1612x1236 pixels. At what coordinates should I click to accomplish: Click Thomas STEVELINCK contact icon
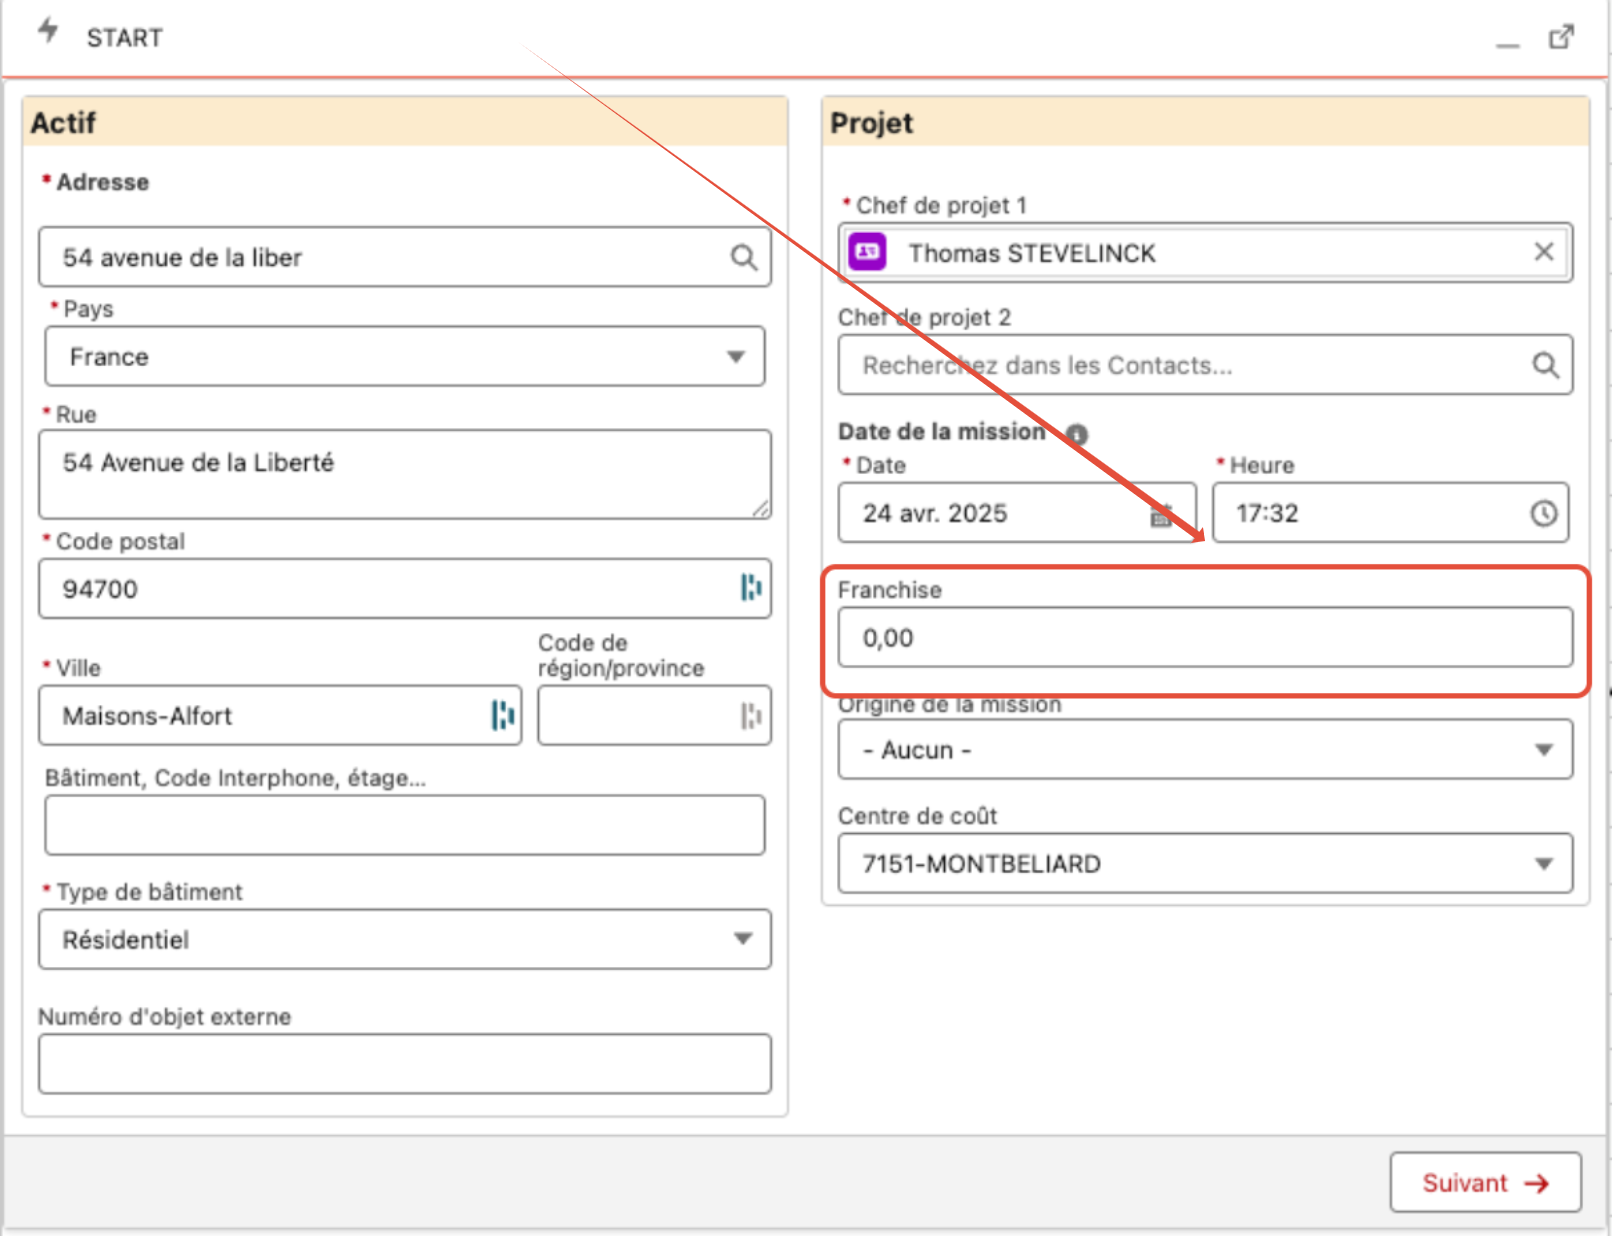pyautogui.click(x=868, y=252)
